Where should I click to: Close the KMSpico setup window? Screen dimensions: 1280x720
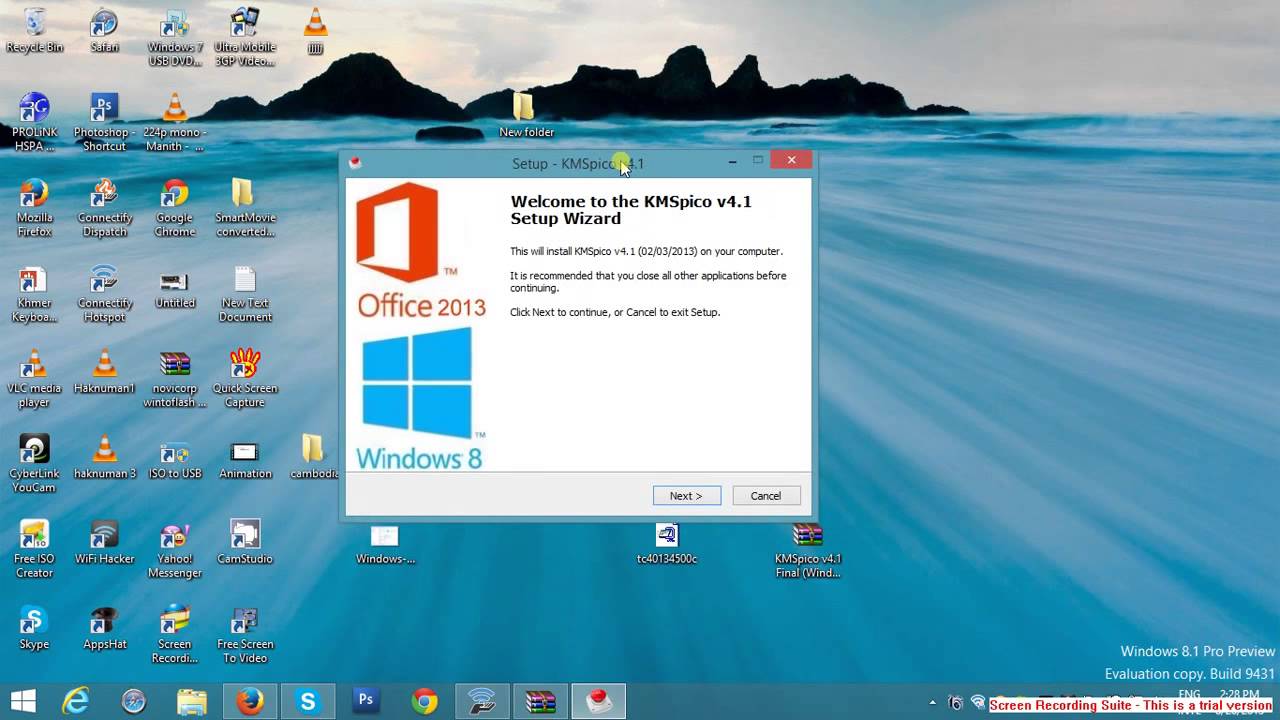(791, 160)
